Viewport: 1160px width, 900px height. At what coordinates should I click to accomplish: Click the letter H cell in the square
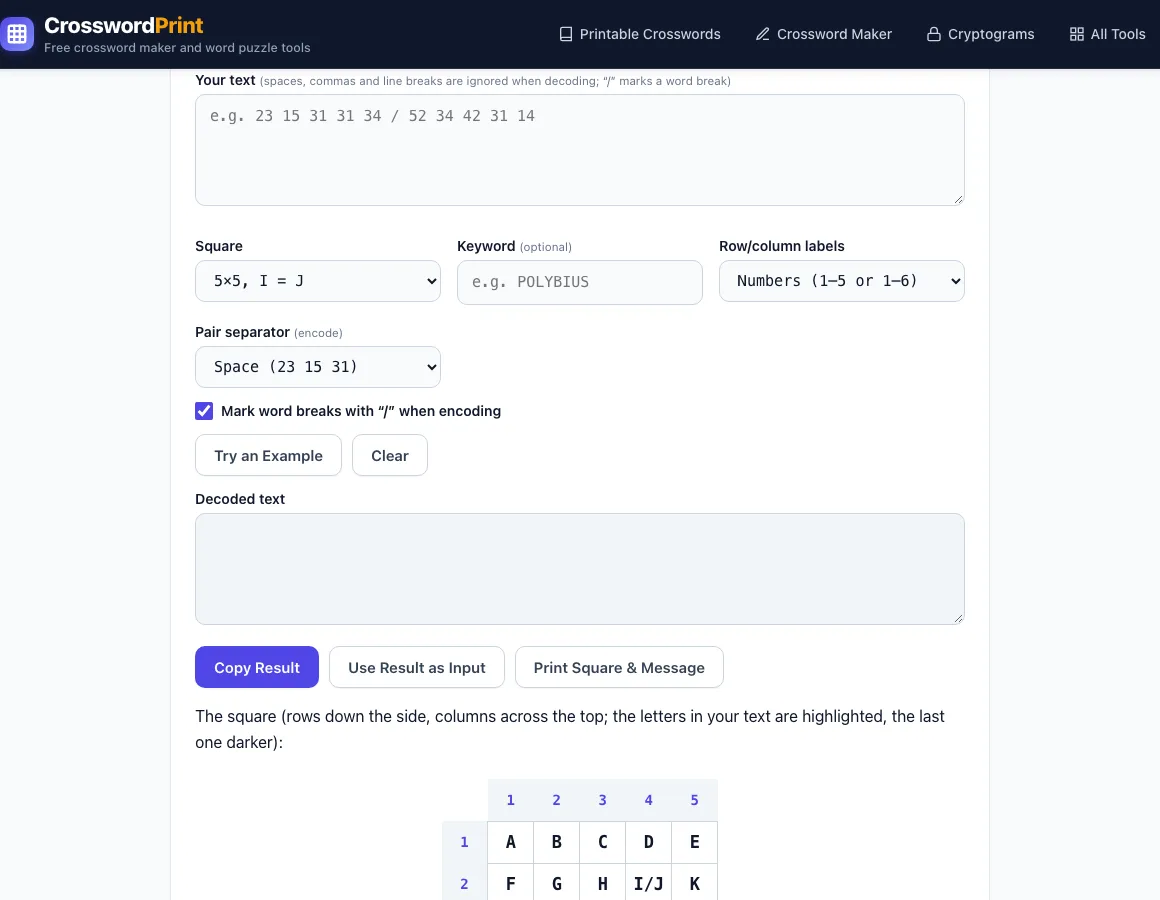(602, 882)
